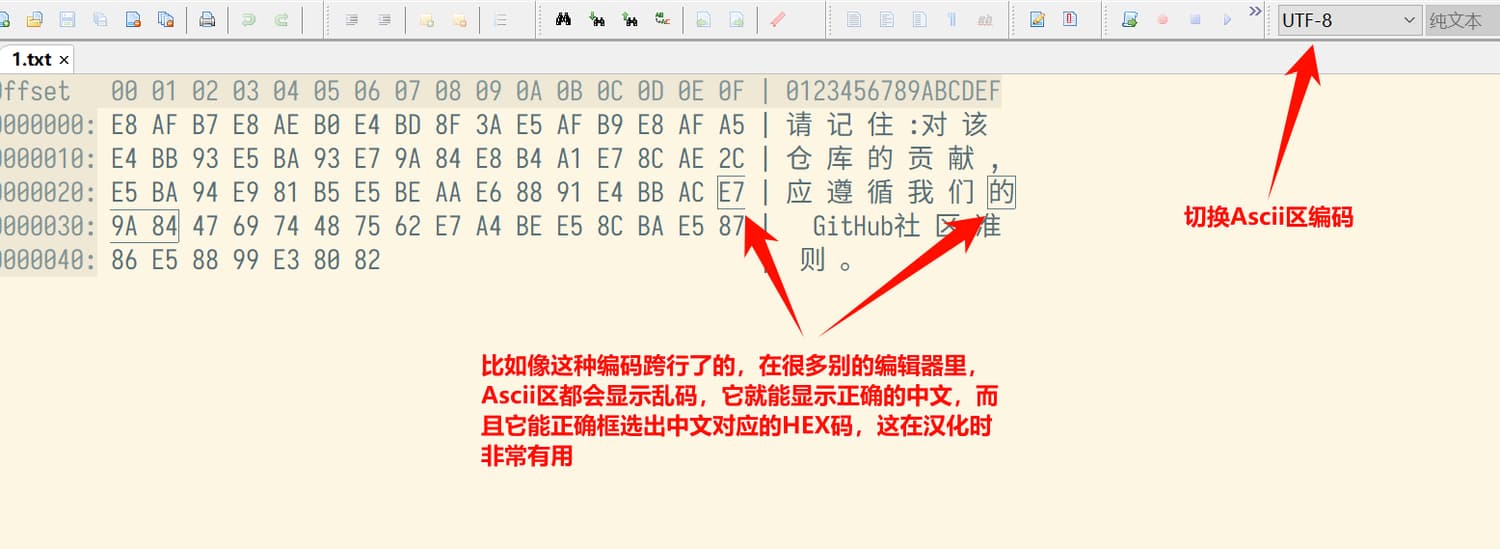This screenshot has height=549, width=1500.
Task: Click the boxed character 的
Action: coord(1001,192)
